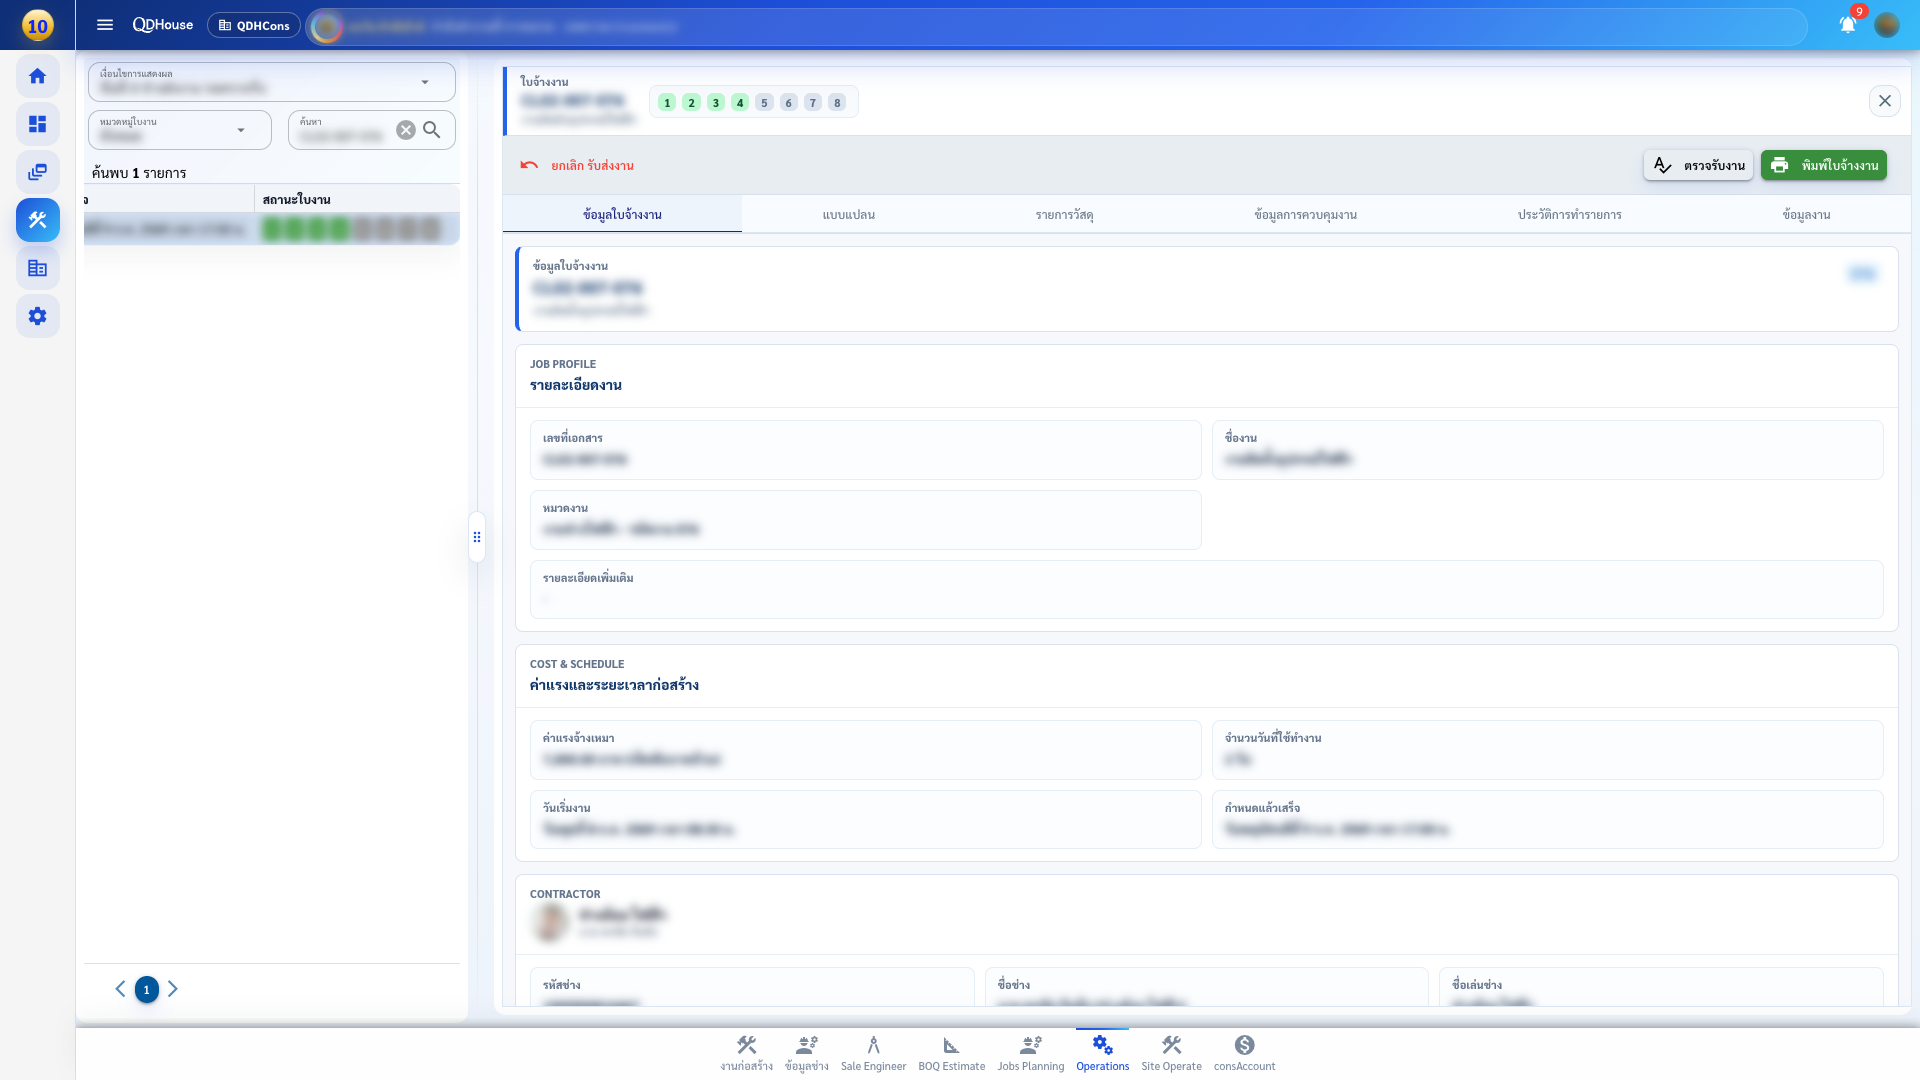This screenshot has width=1920, height=1080.
Task: Click step 4 status indicator
Action: coord(740,102)
